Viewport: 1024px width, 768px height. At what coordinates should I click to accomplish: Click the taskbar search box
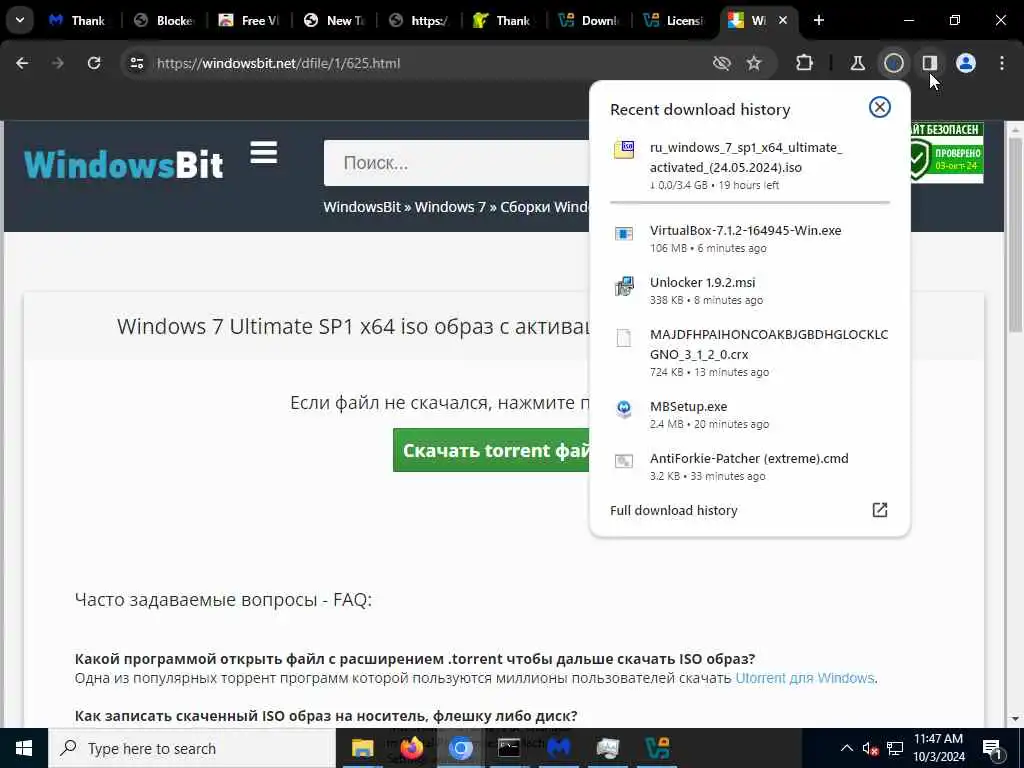click(x=192, y=748)
